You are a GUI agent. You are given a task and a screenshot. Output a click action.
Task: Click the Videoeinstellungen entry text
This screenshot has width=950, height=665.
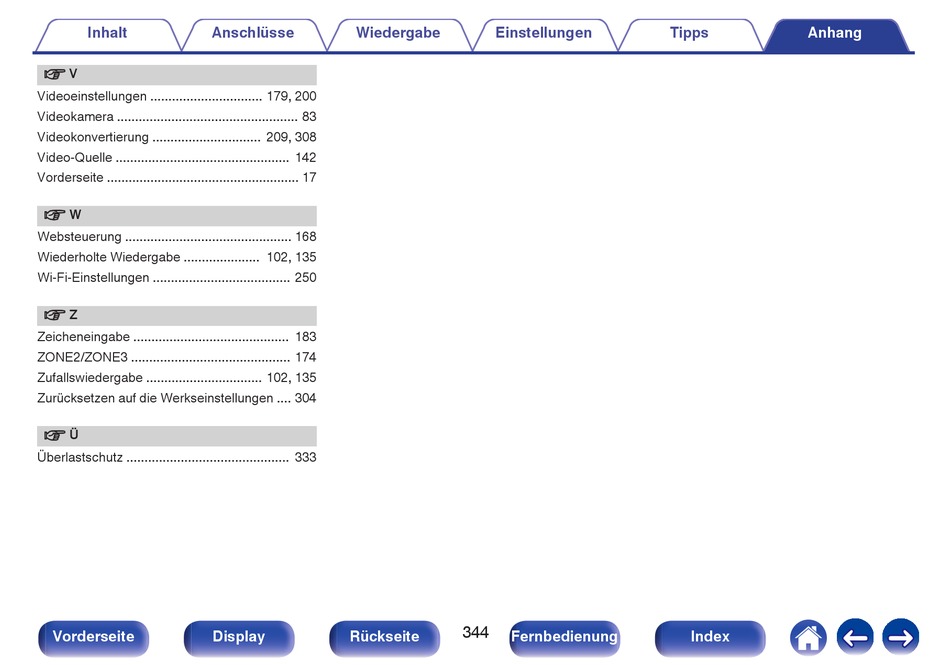[x=91, y=96]
